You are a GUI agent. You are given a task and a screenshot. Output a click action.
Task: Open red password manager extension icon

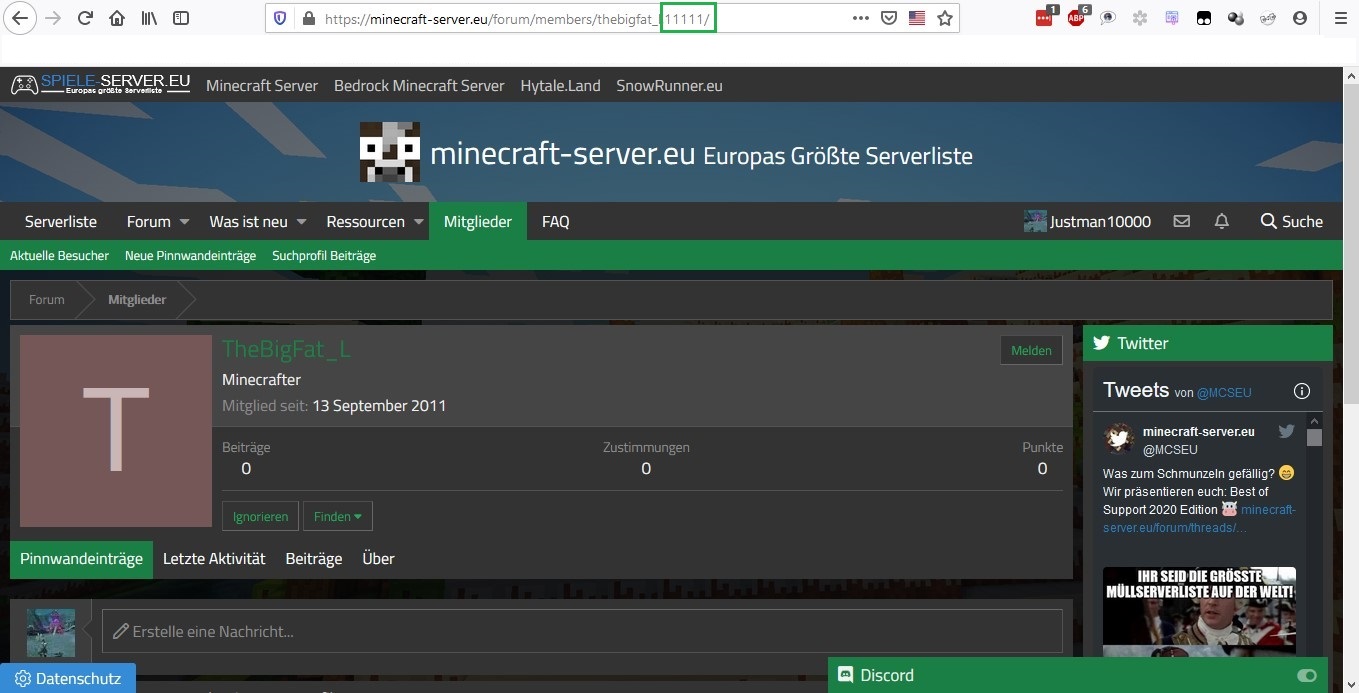1045,17
